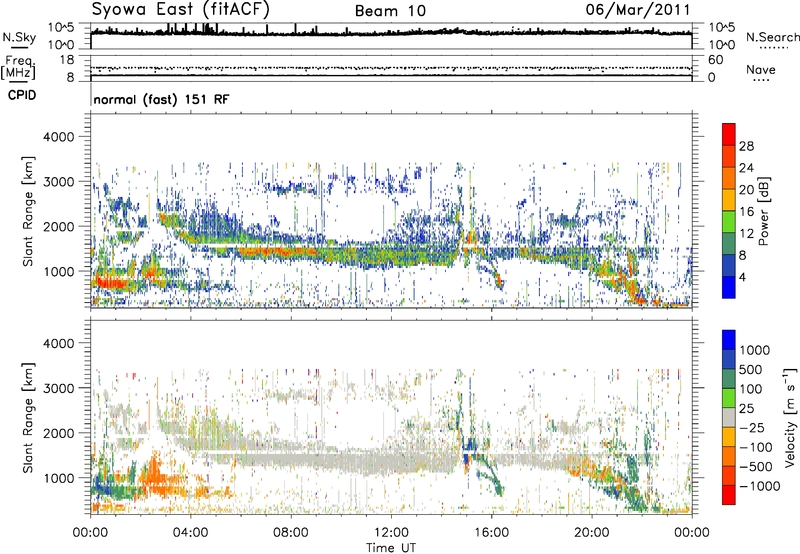Select the "normal (fast) 151 RF" mode text

point(161,99)
